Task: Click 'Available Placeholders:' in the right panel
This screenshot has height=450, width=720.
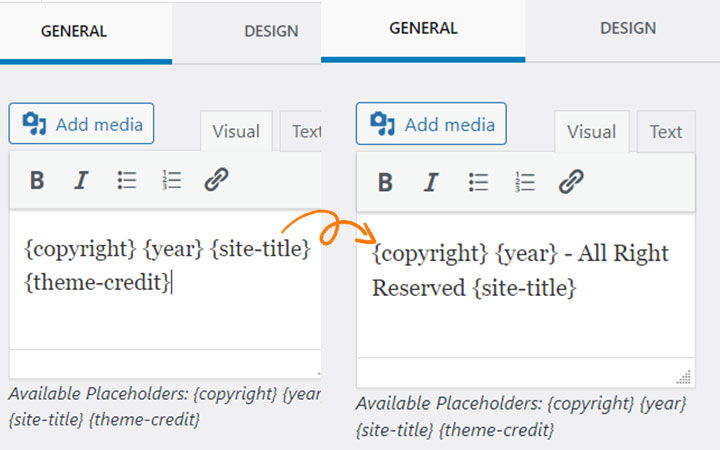Action: 449,404
